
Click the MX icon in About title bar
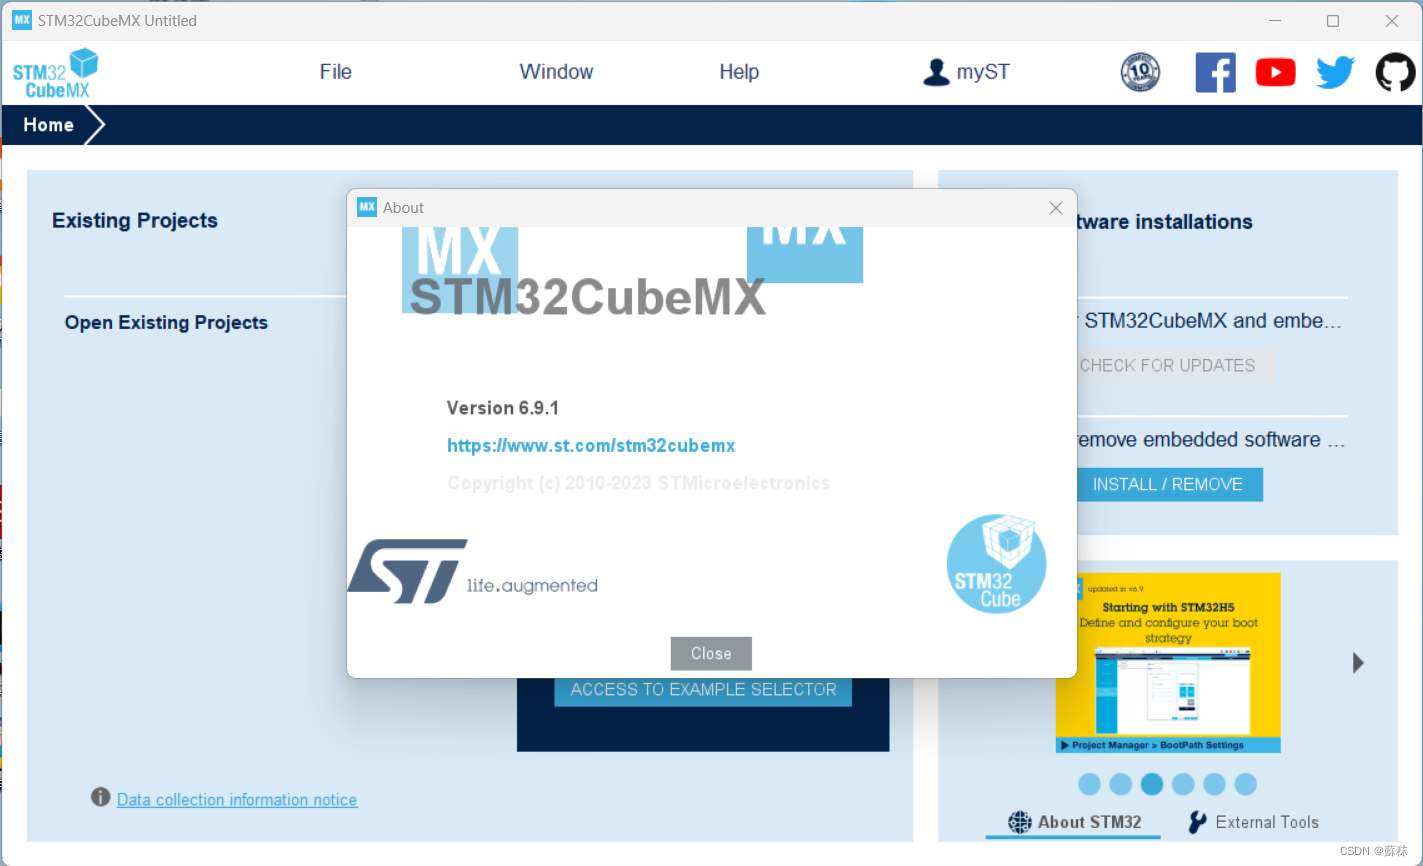367,207
